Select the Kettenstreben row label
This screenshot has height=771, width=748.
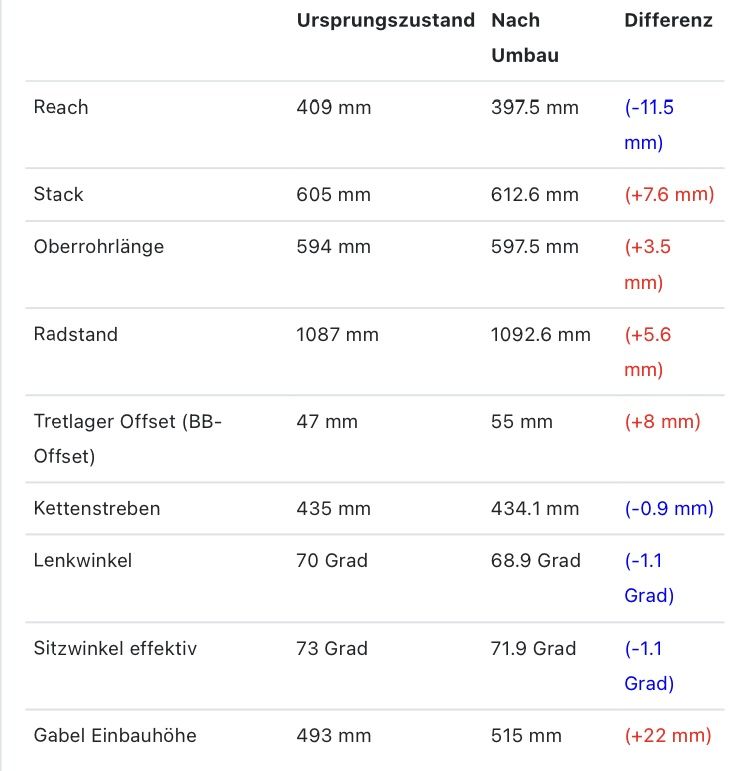coord(96,508)
